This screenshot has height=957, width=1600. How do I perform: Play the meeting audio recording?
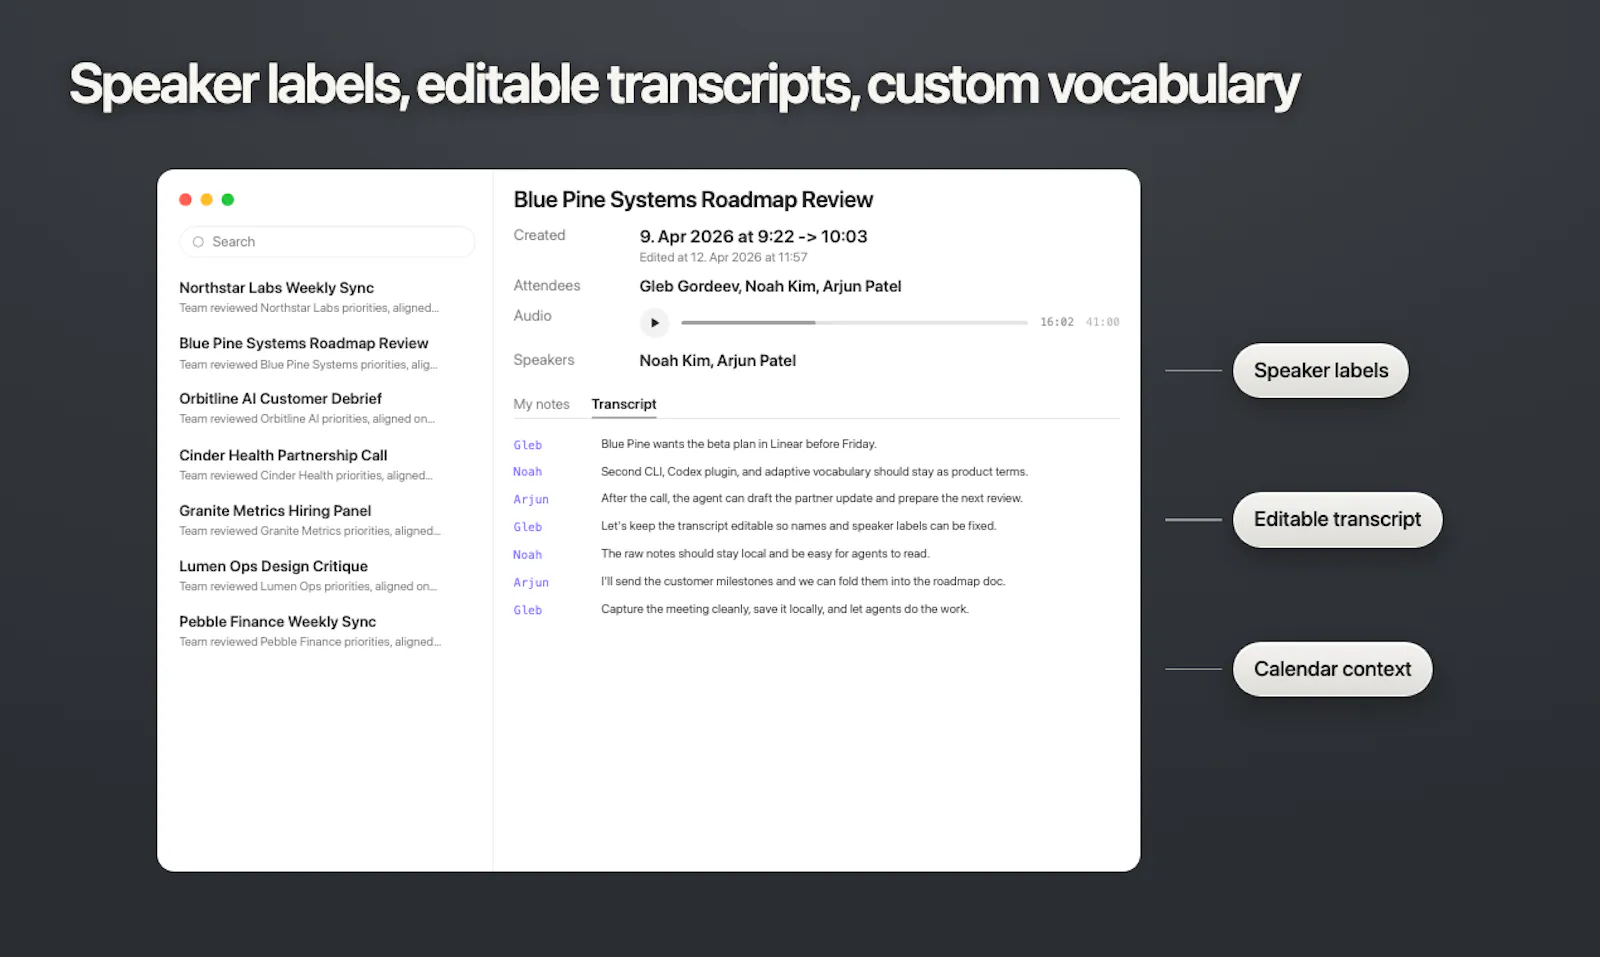[654, 322]
